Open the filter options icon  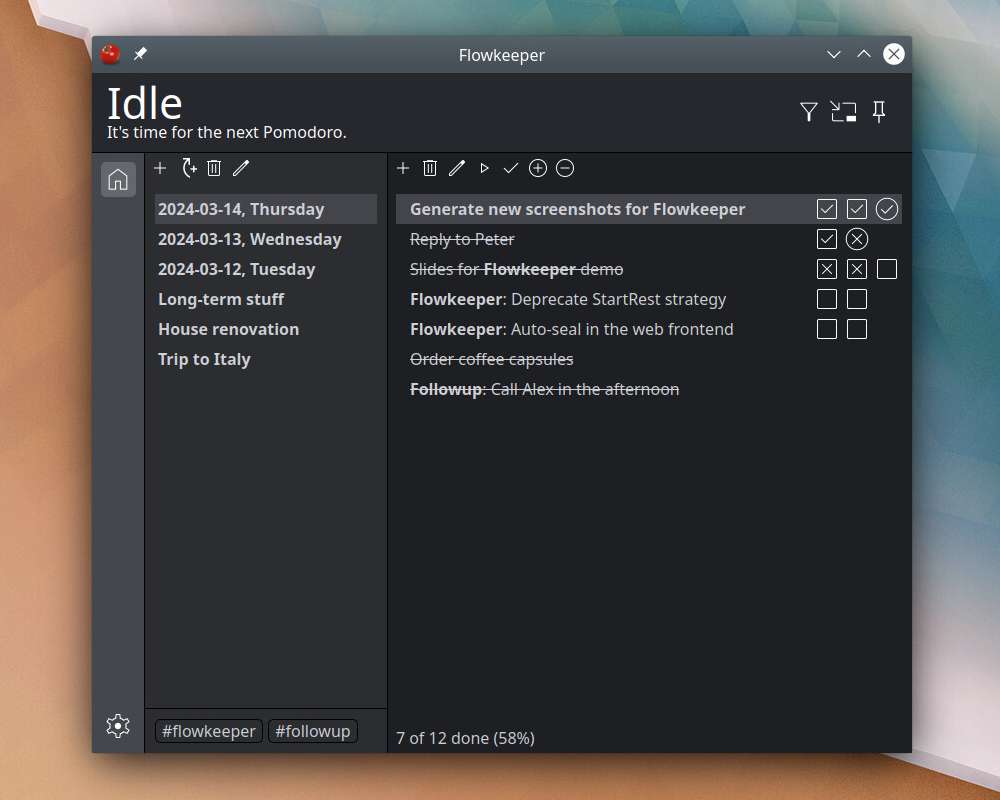tap(808, 112)
